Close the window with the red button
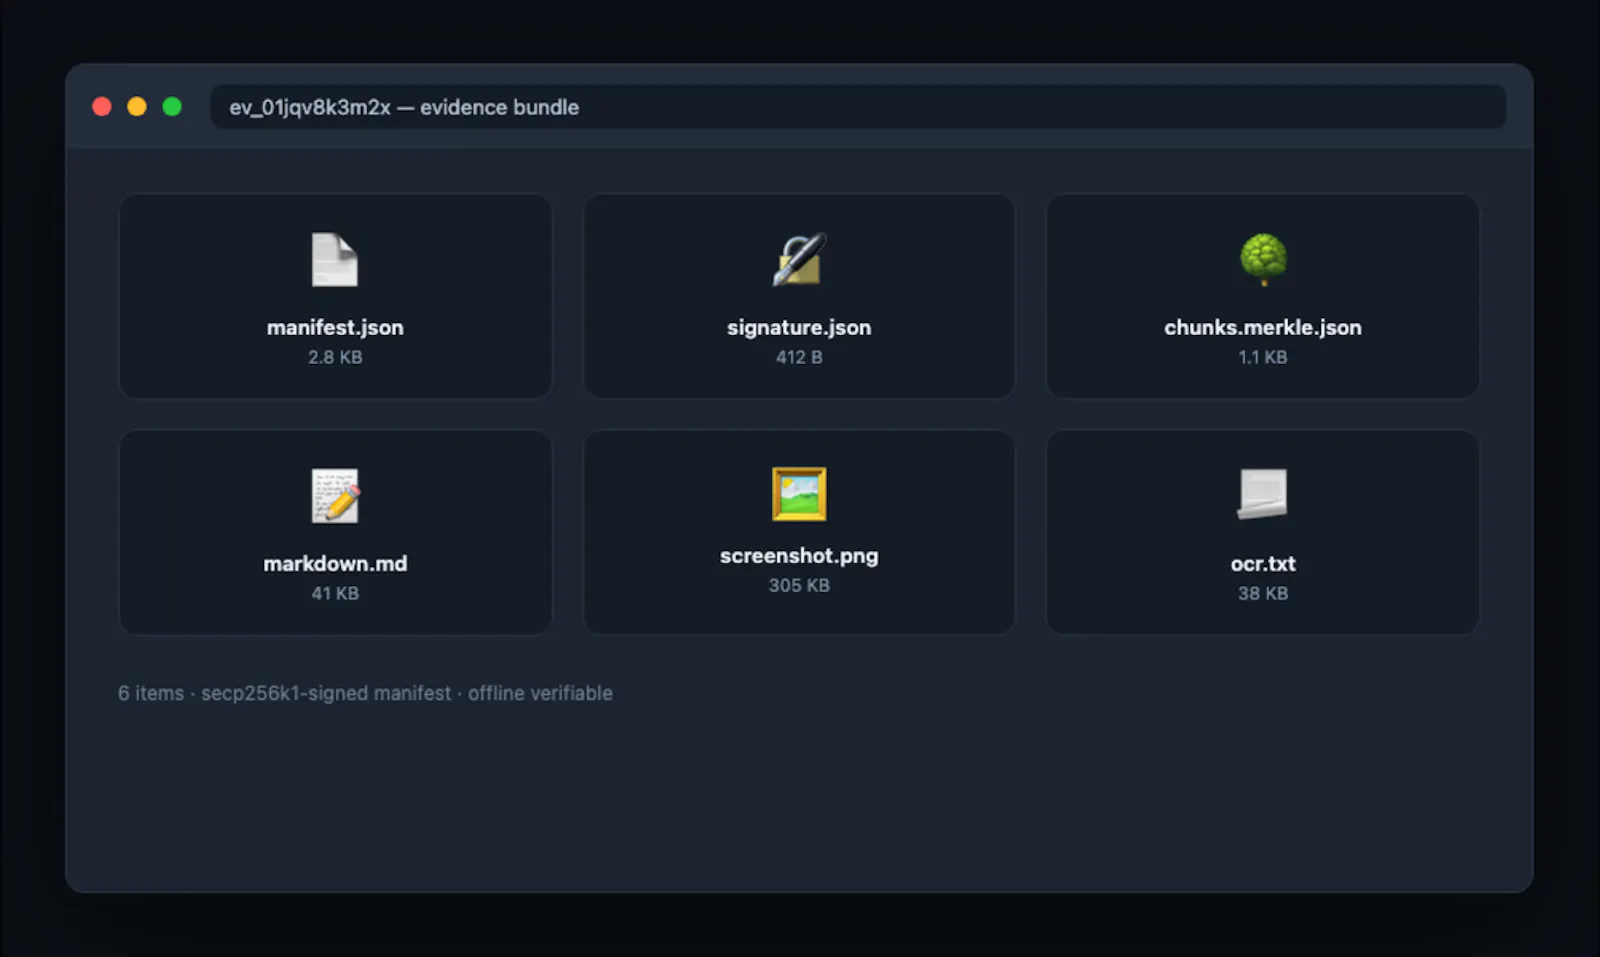Image resolution: width=1600 pixels, height=957 pixels. click(x=102, y=107)
